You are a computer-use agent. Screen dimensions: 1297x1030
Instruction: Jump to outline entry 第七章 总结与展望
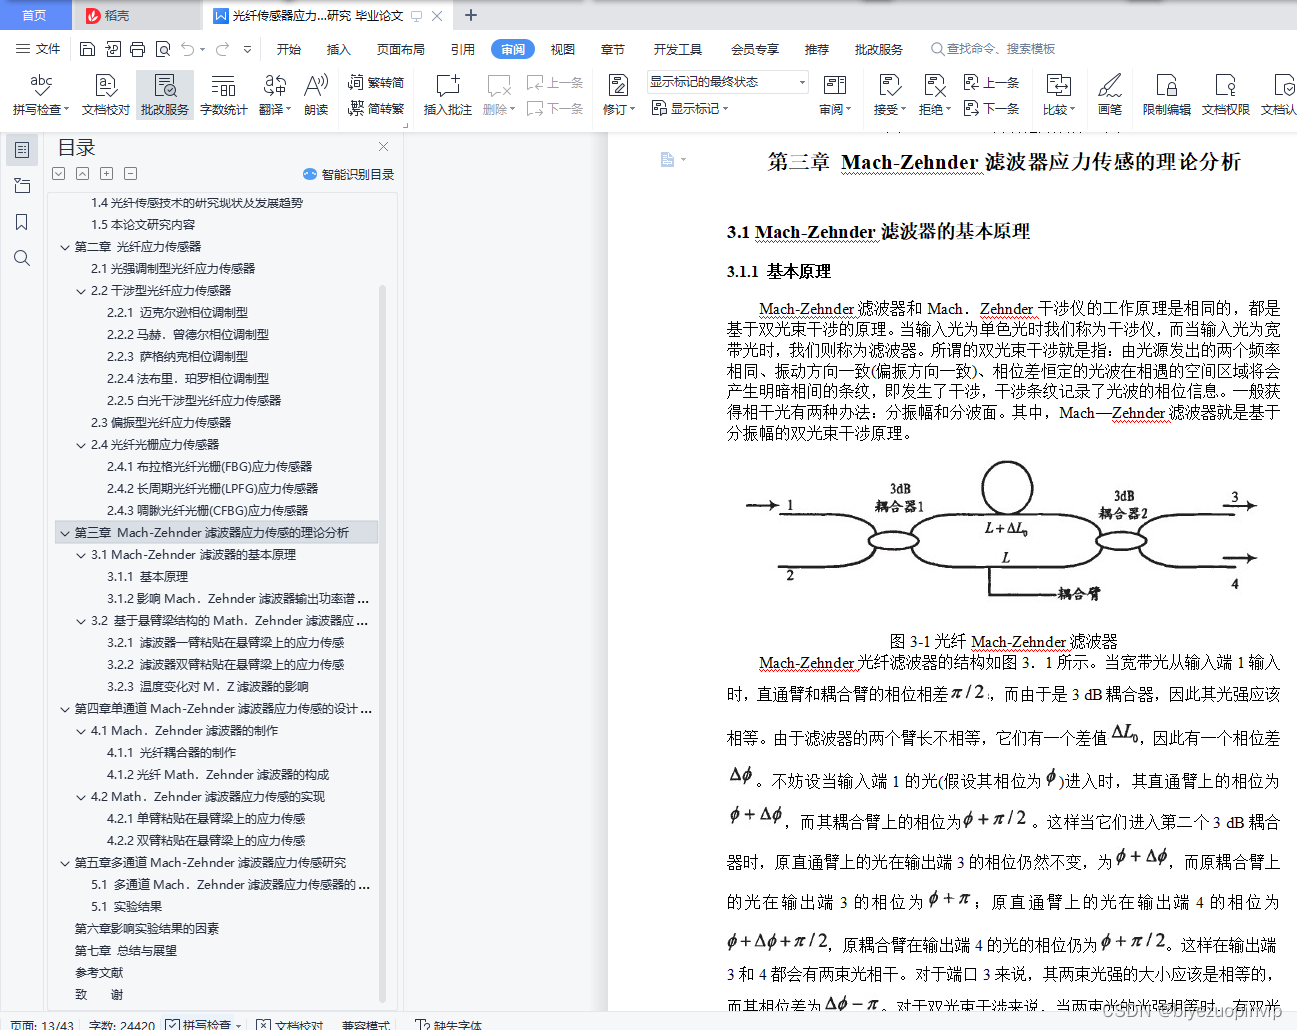[x=126, y=951]
